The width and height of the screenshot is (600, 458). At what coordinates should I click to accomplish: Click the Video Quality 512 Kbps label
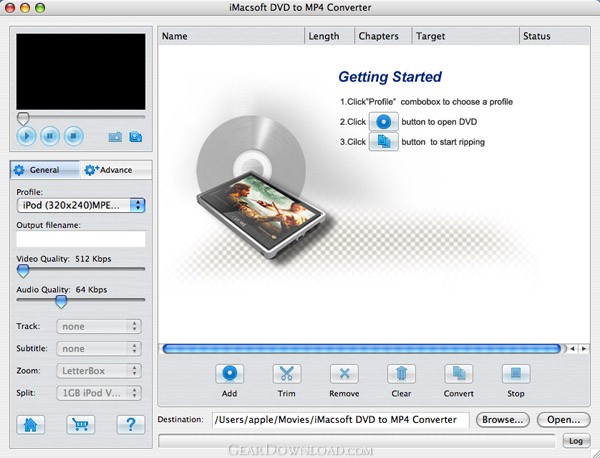tap(64, 259)
